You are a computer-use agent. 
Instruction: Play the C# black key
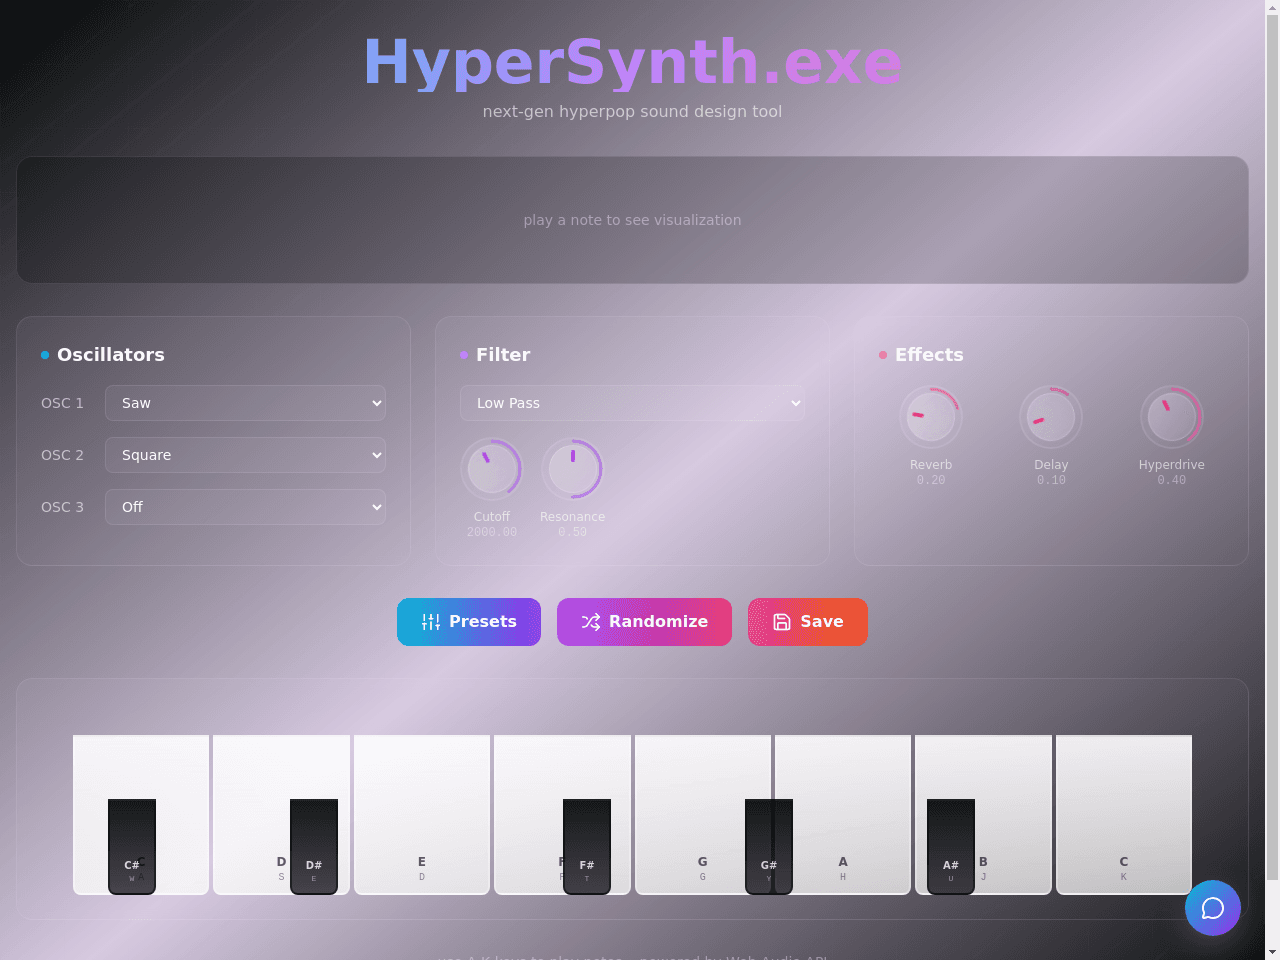(x=132, y=846)
